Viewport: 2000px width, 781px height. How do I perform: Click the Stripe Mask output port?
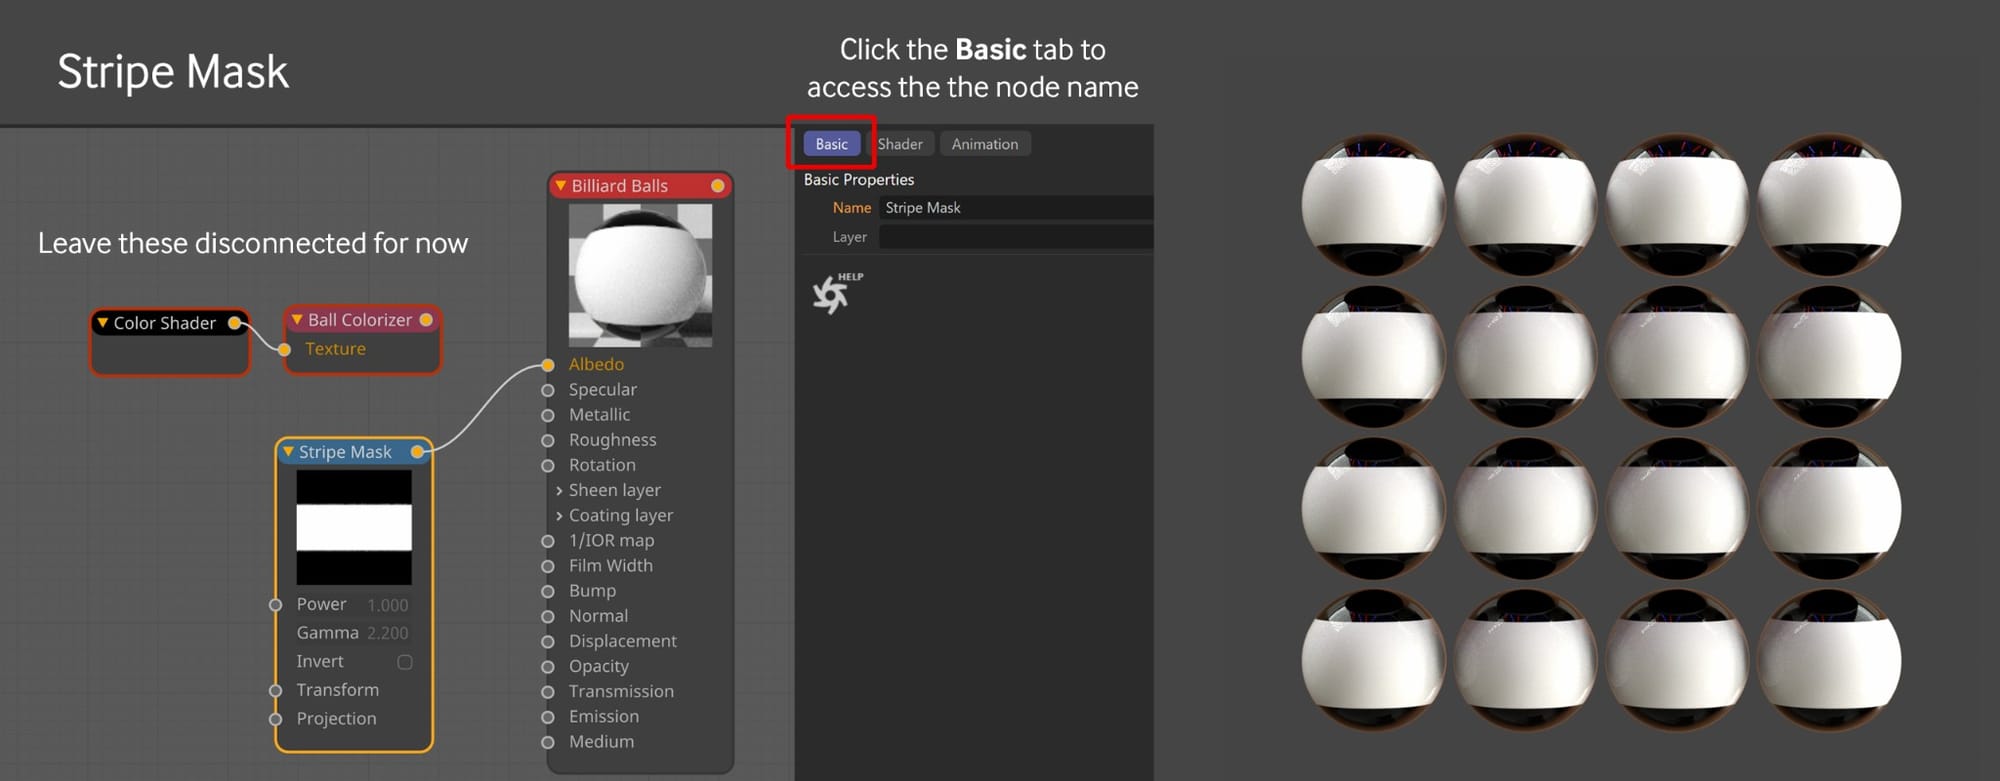click(418, 452)
